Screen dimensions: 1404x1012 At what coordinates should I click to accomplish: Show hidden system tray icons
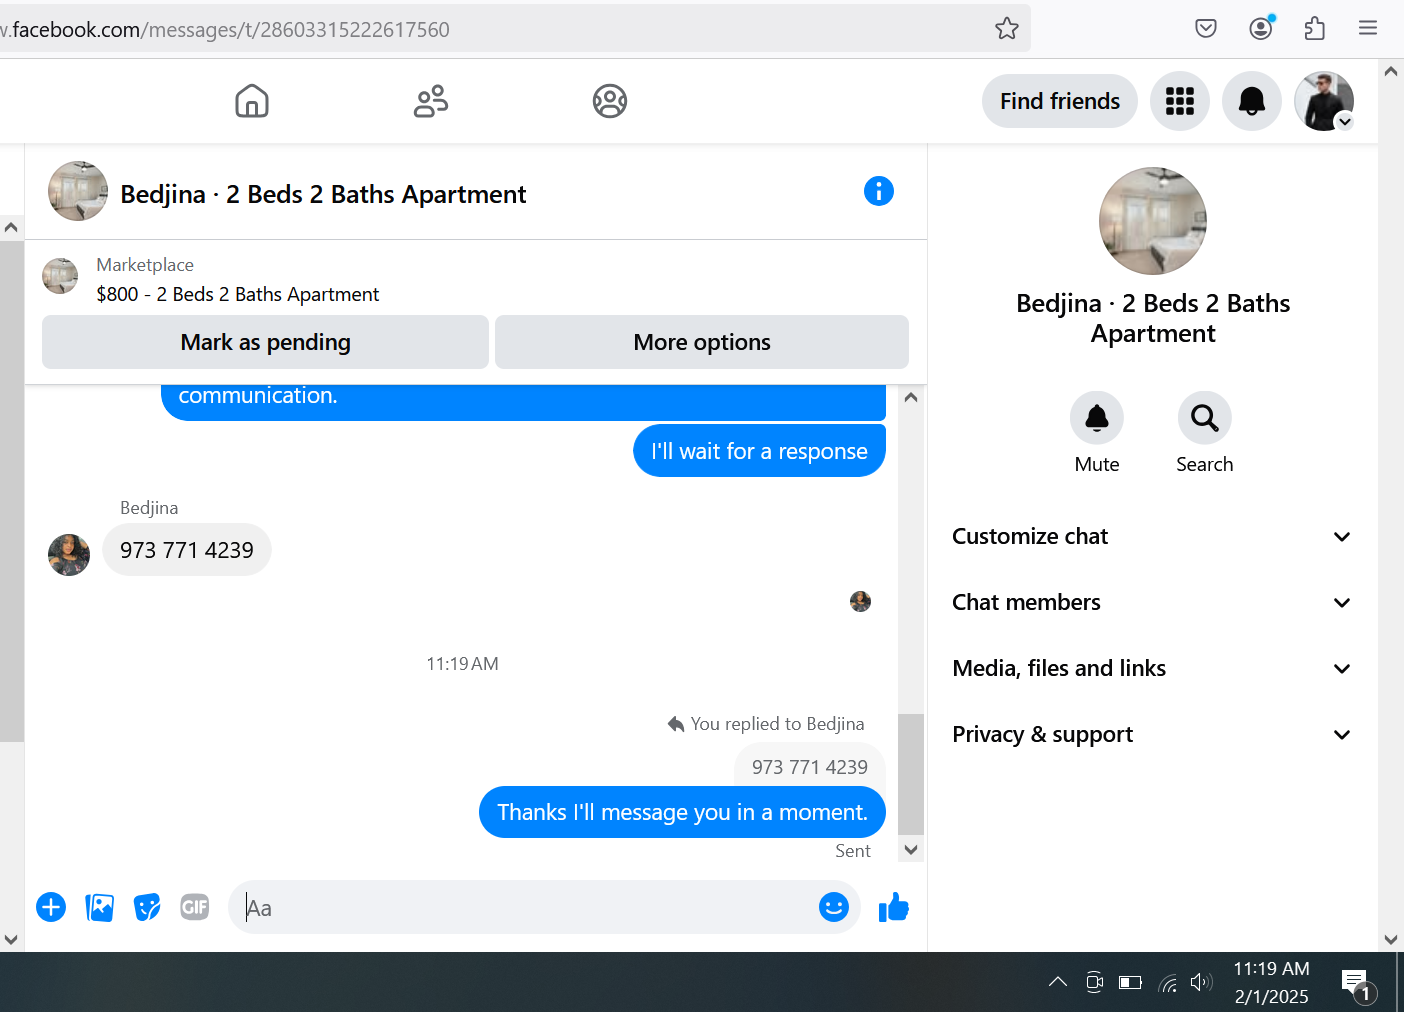pos(1058,982)
